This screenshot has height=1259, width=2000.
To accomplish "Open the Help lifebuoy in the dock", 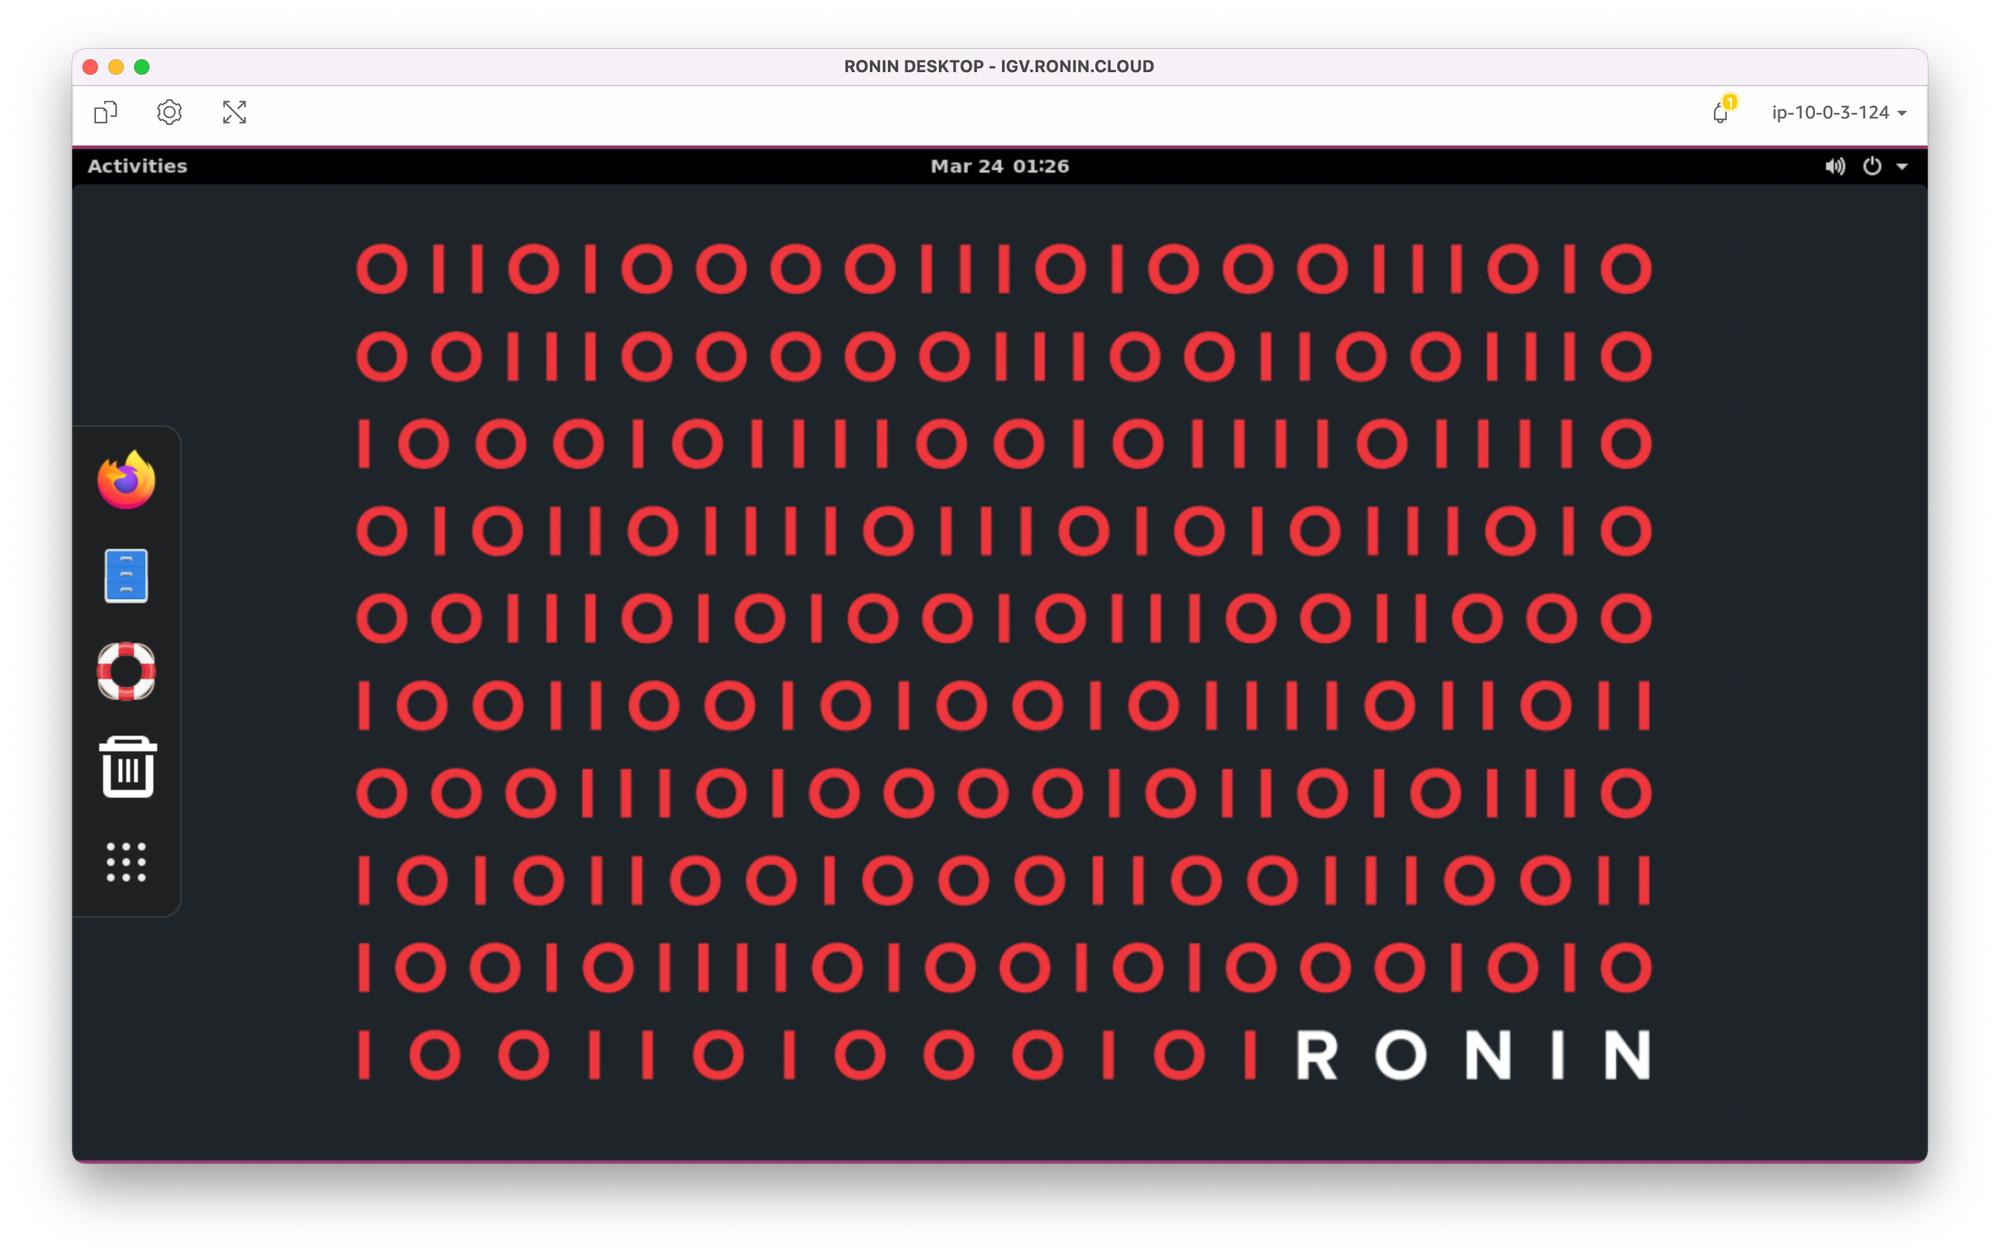I will pos(126,670).
